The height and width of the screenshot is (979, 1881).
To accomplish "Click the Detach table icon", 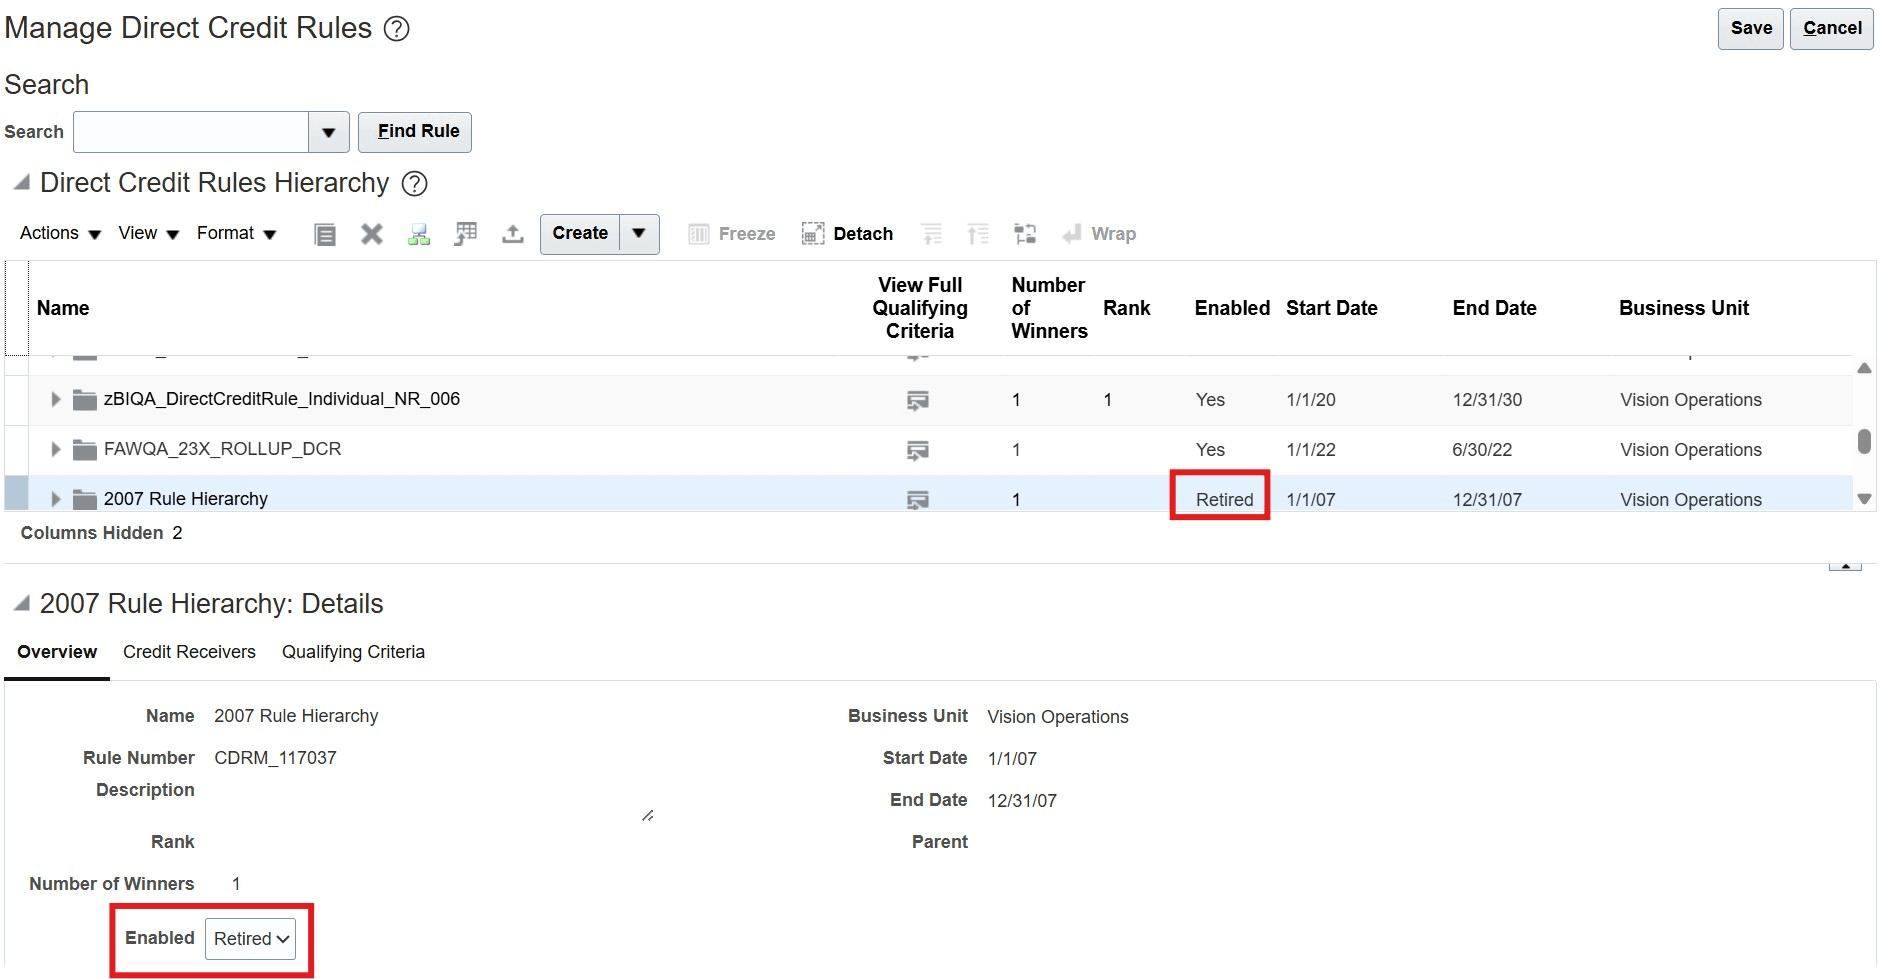I will [x=813, y=234].
